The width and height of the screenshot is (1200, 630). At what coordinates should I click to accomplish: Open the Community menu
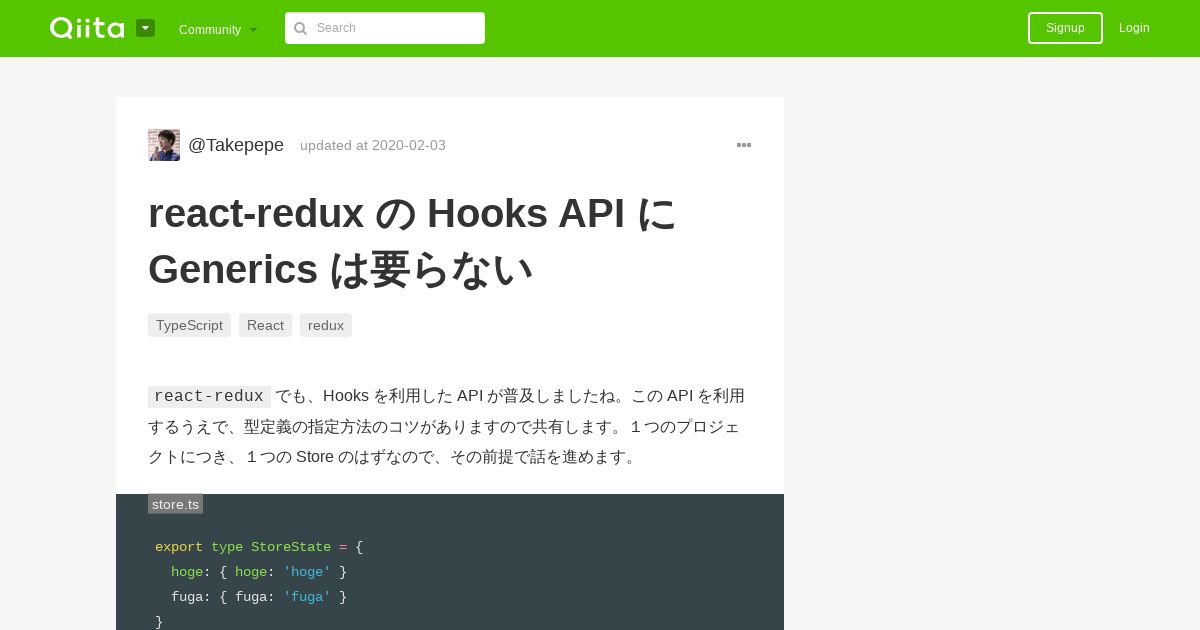tap(218, 29)
